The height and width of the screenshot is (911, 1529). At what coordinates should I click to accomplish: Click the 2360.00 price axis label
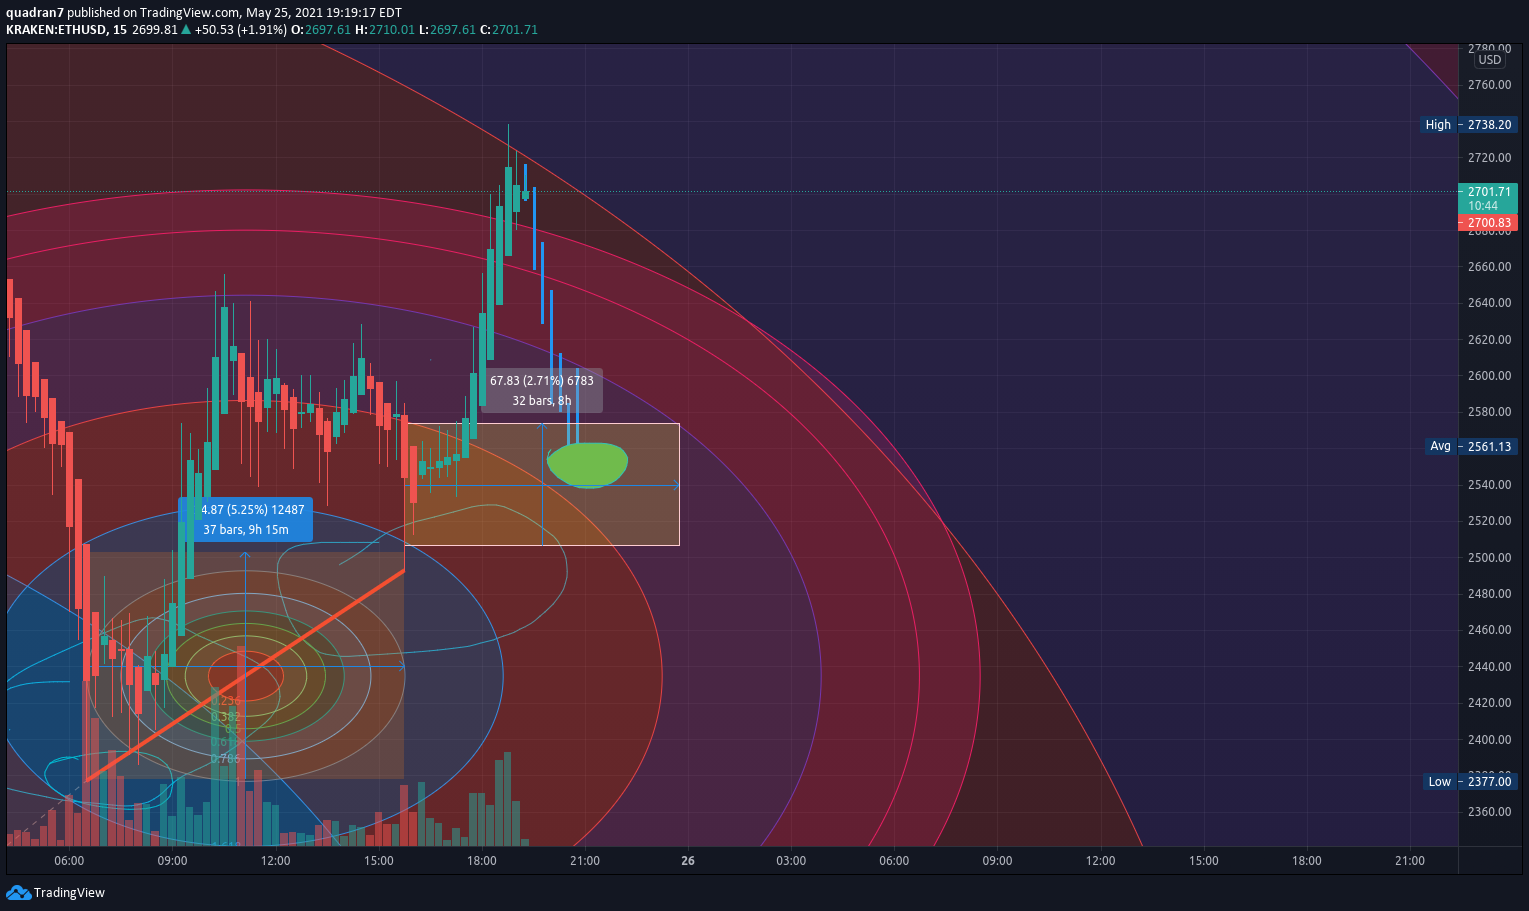pos(1489,811)
